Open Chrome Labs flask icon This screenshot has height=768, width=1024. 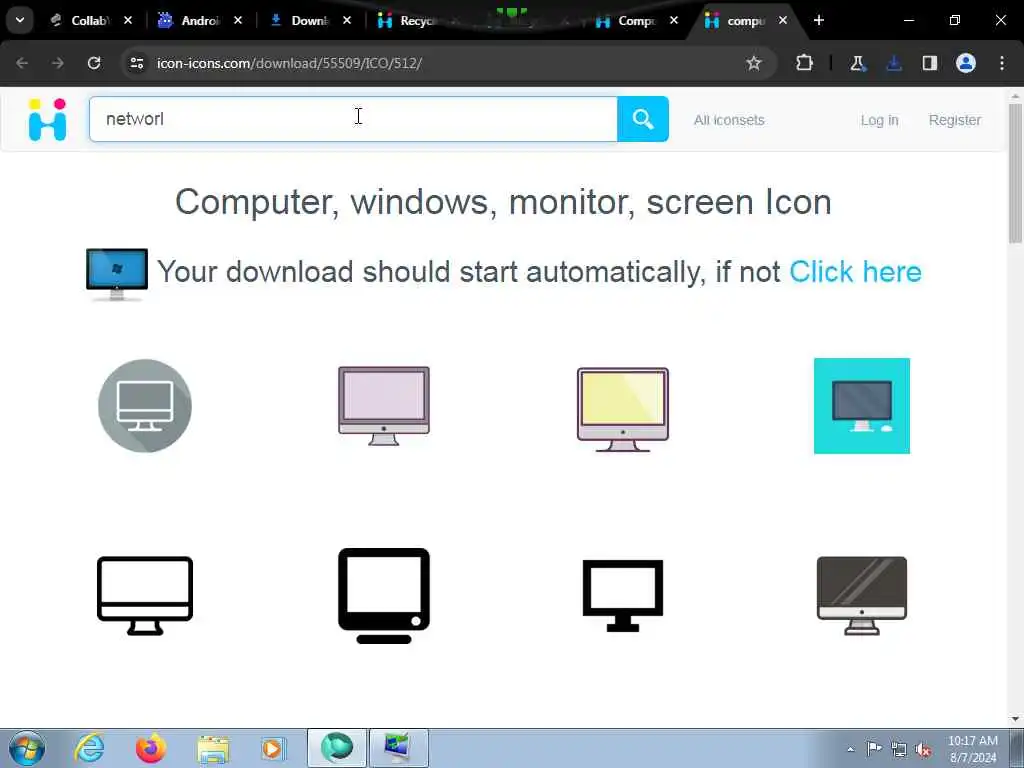857,63
